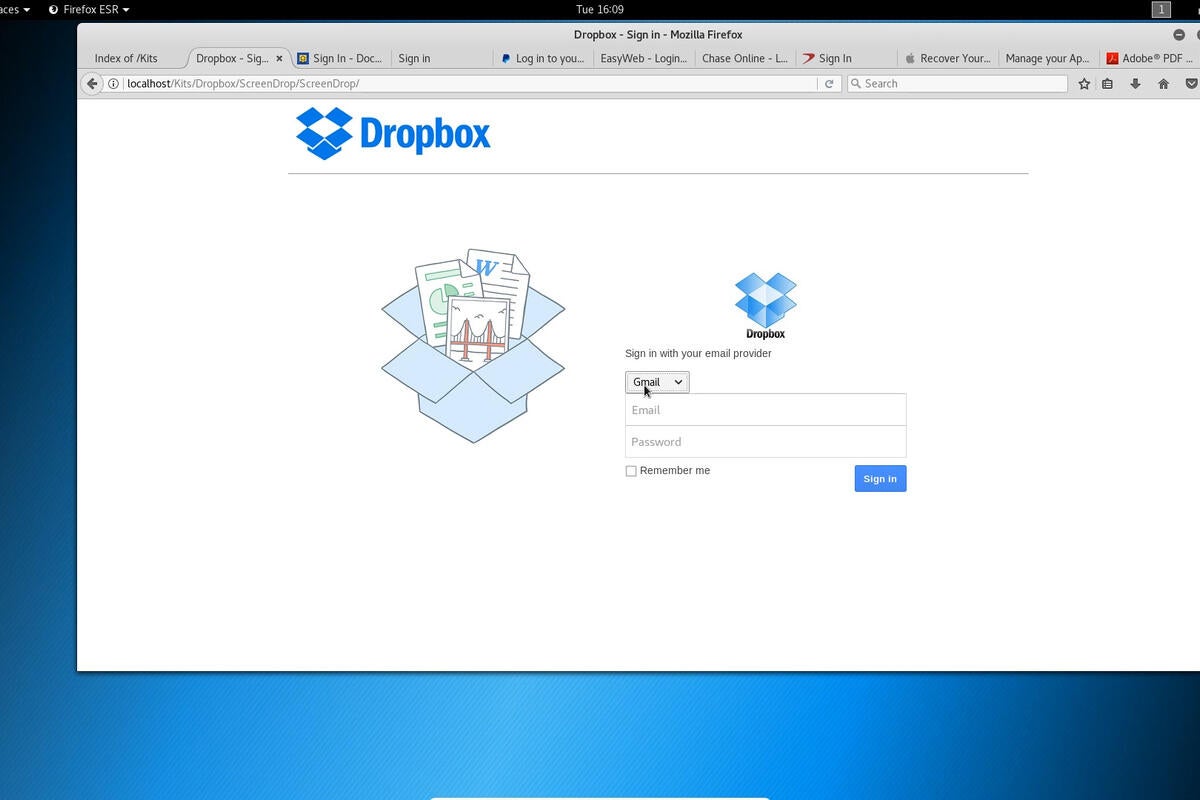Open the Gmail email provider dropdown
Viewport: 1200px width, 800px height.
click(657, 382)
